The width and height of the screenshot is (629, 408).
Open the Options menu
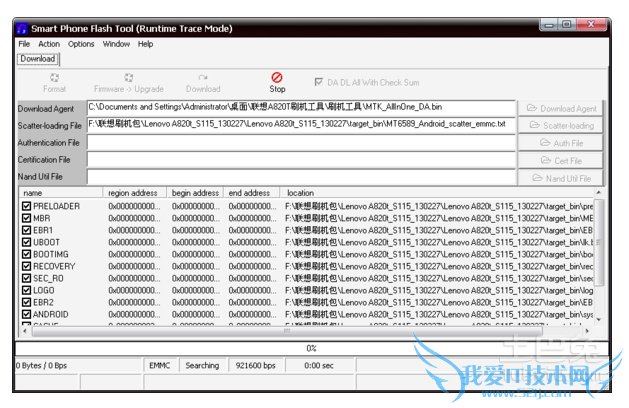pyautogui.click(x=81, y=44)
